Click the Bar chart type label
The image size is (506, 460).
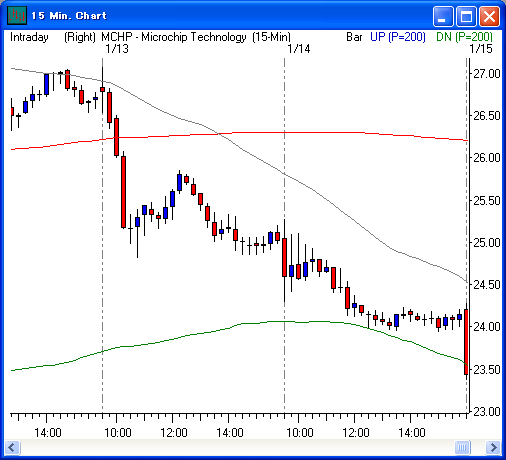(354, 37)
